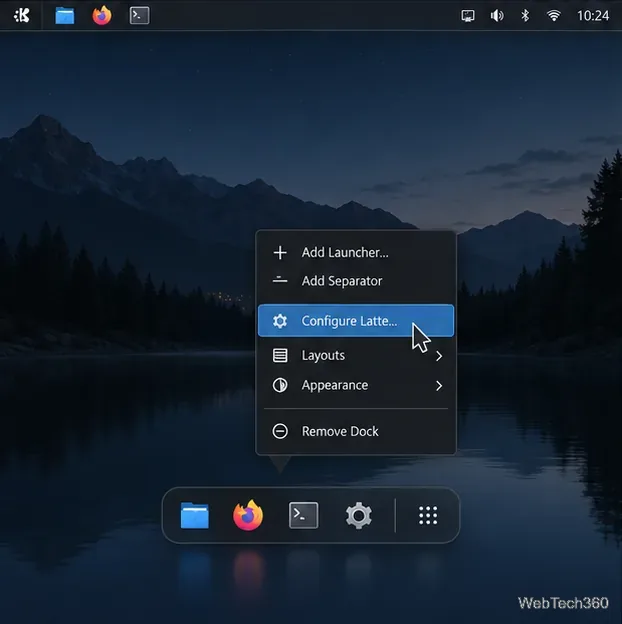Viewport: 622px width, 624px height.
Task: Open the Appearance submenu
Action: click(x=356, y=385)
